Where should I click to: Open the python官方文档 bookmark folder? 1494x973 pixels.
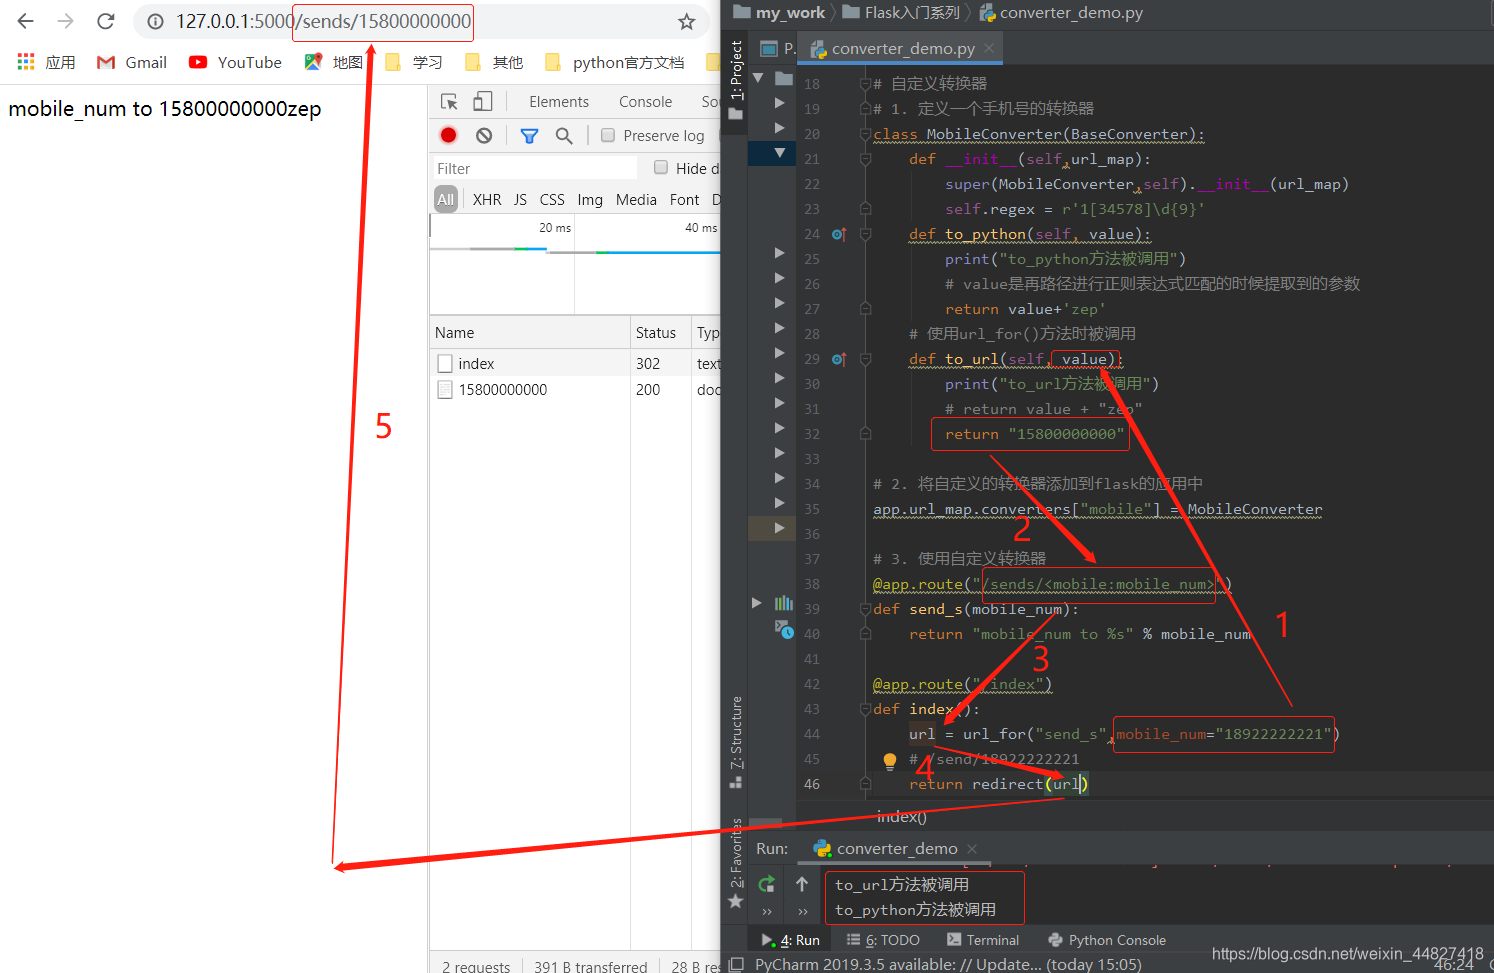click(x=614, y=62)
